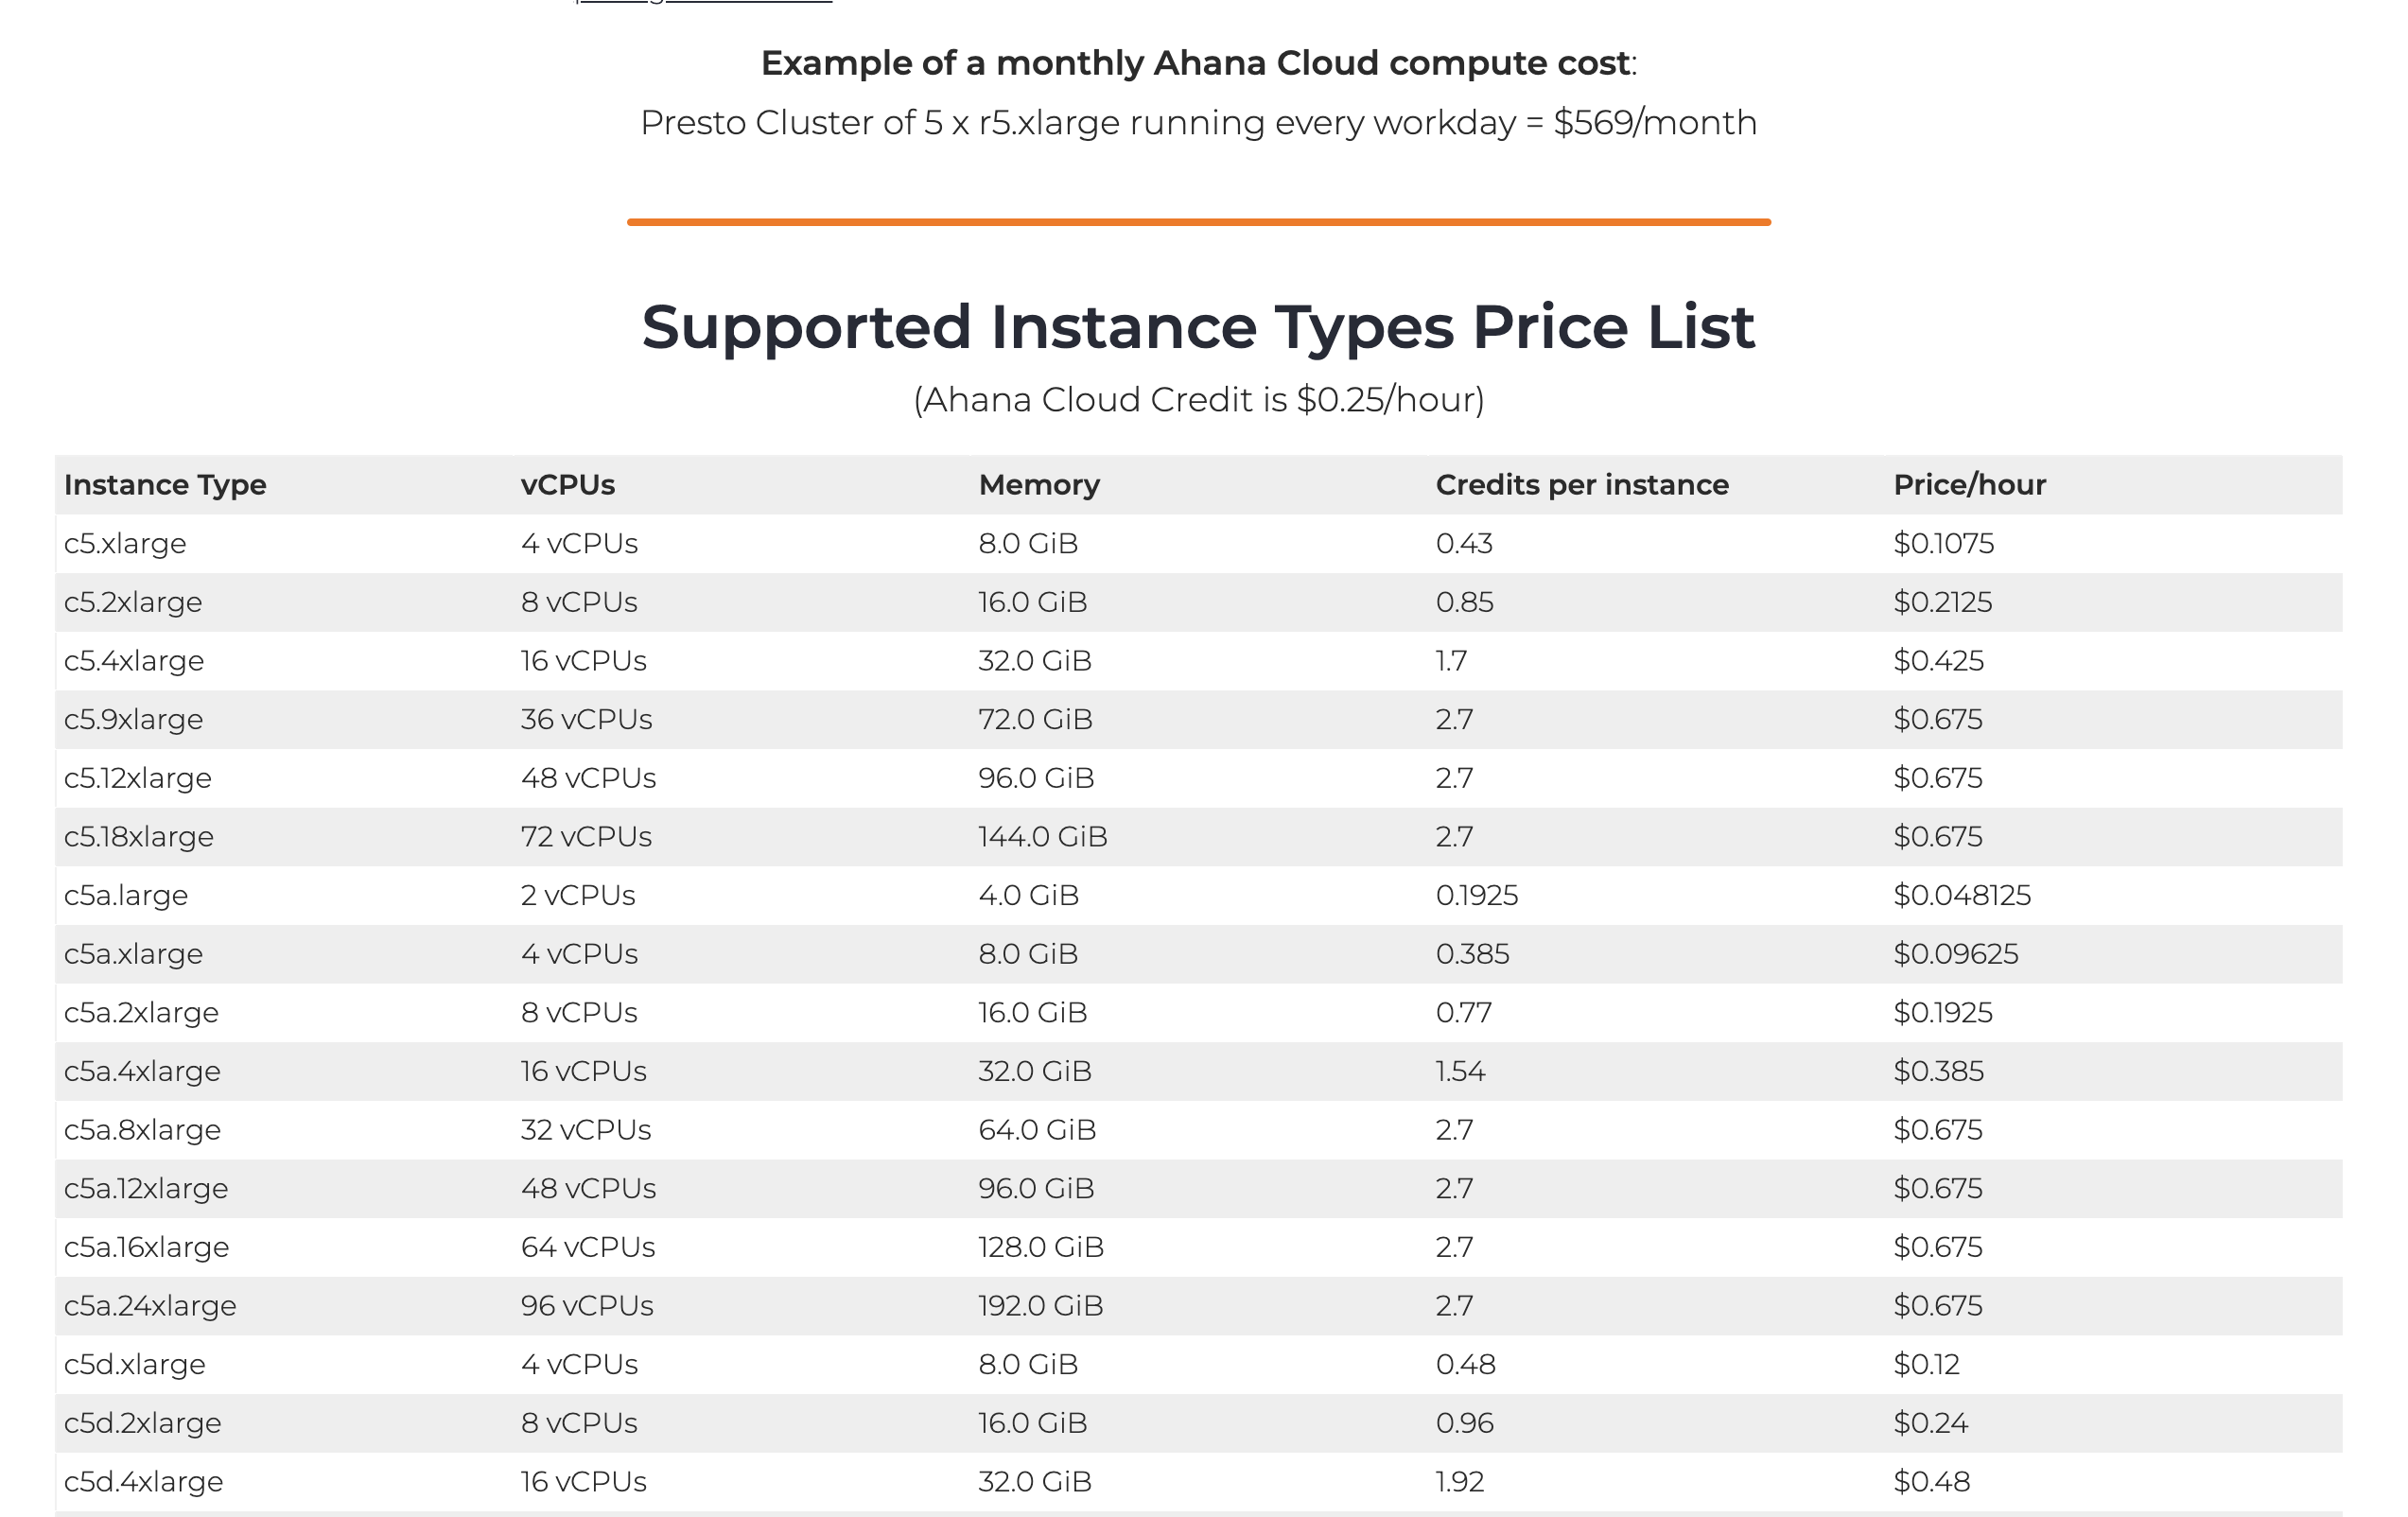Select the c5.xlarge instance type cell
The height and width of the screenshot is (1517, 2408).
tap(125, 544)
